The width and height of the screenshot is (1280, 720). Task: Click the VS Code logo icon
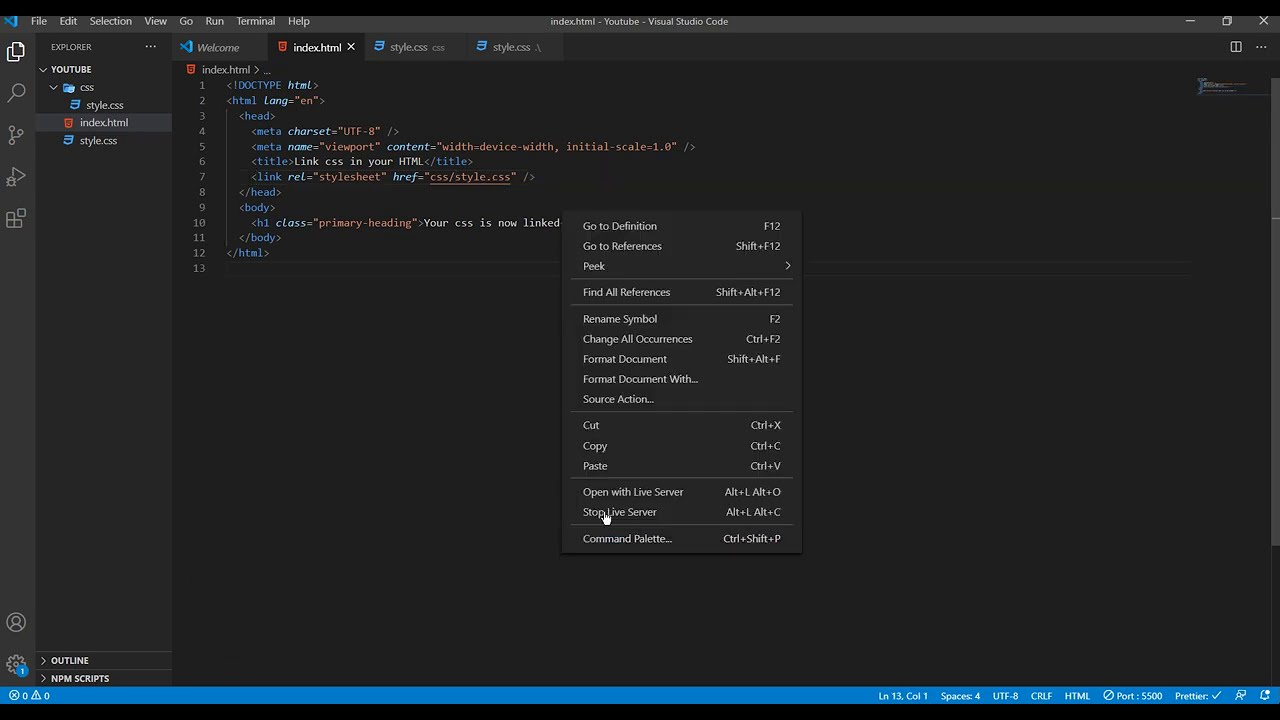click(11, 20)
